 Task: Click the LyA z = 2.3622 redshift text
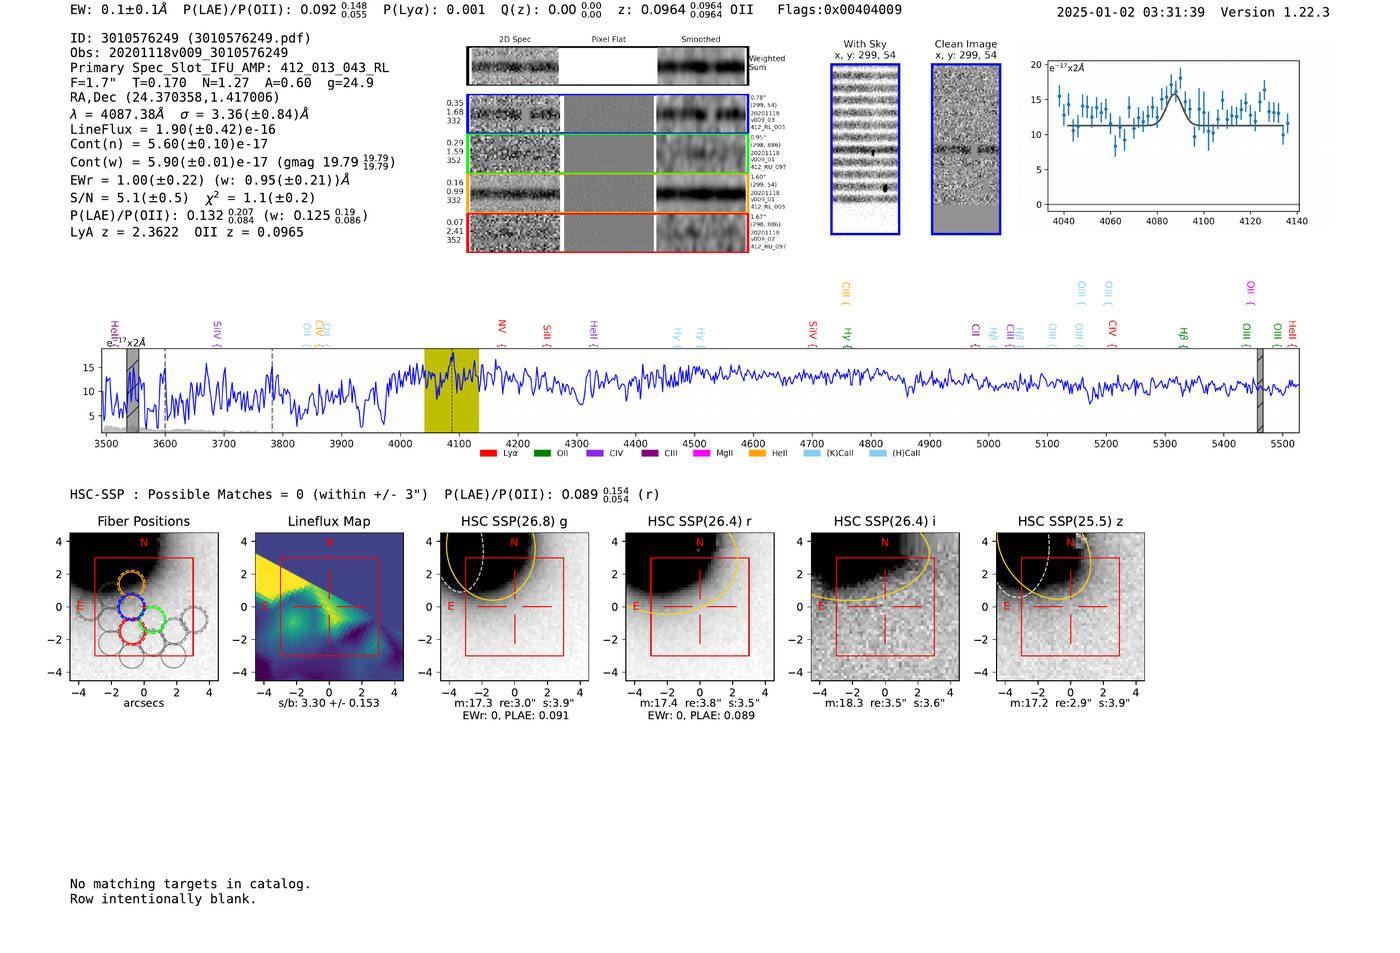(124, 232)
